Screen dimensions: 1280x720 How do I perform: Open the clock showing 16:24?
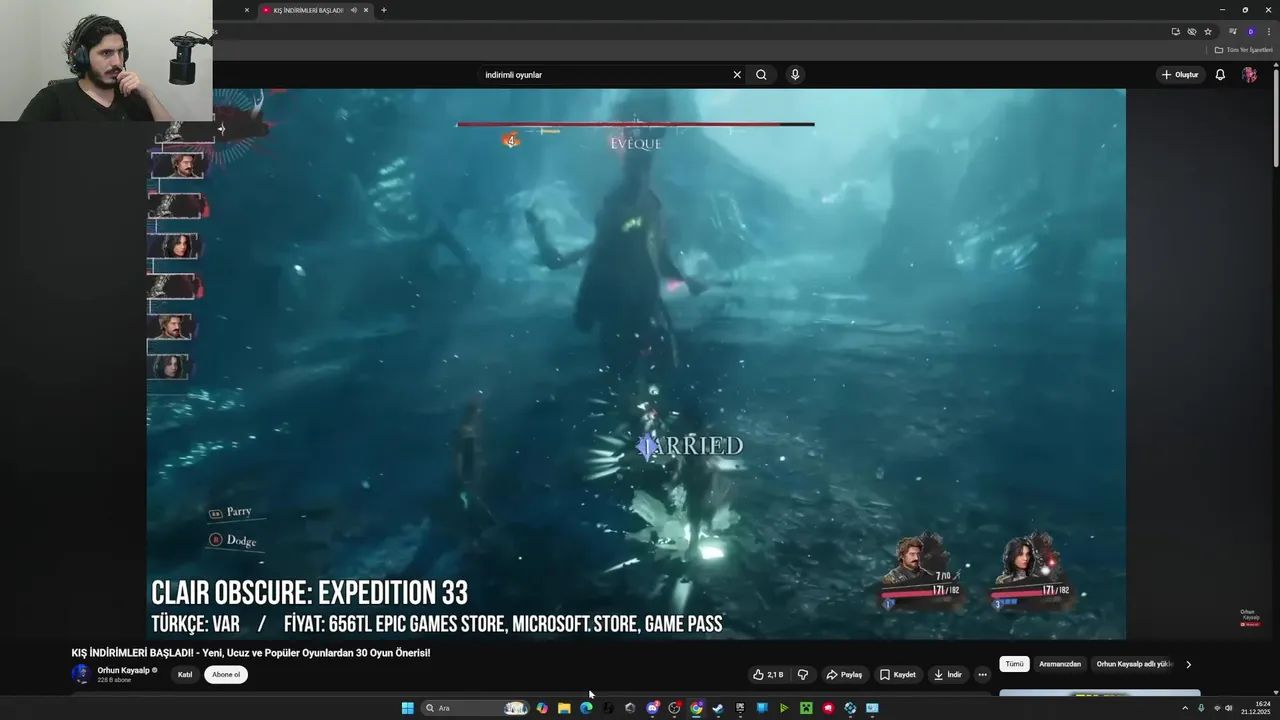1256,708
